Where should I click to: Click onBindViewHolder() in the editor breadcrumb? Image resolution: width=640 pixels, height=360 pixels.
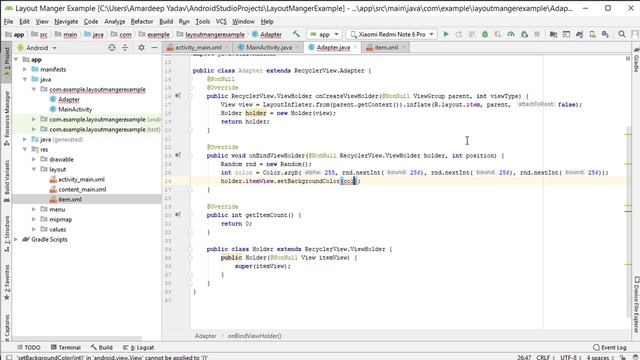255,336
